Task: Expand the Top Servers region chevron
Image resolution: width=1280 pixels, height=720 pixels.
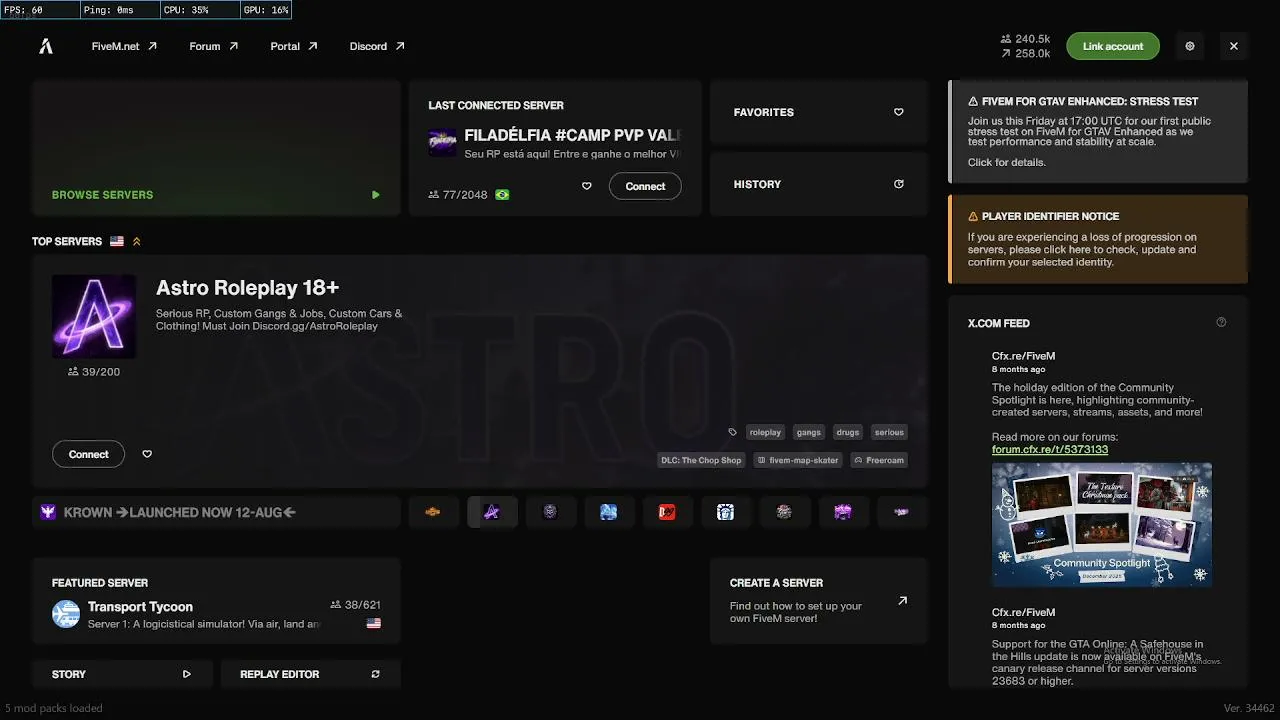Action: pyautogui.click(x=137, y=241)
